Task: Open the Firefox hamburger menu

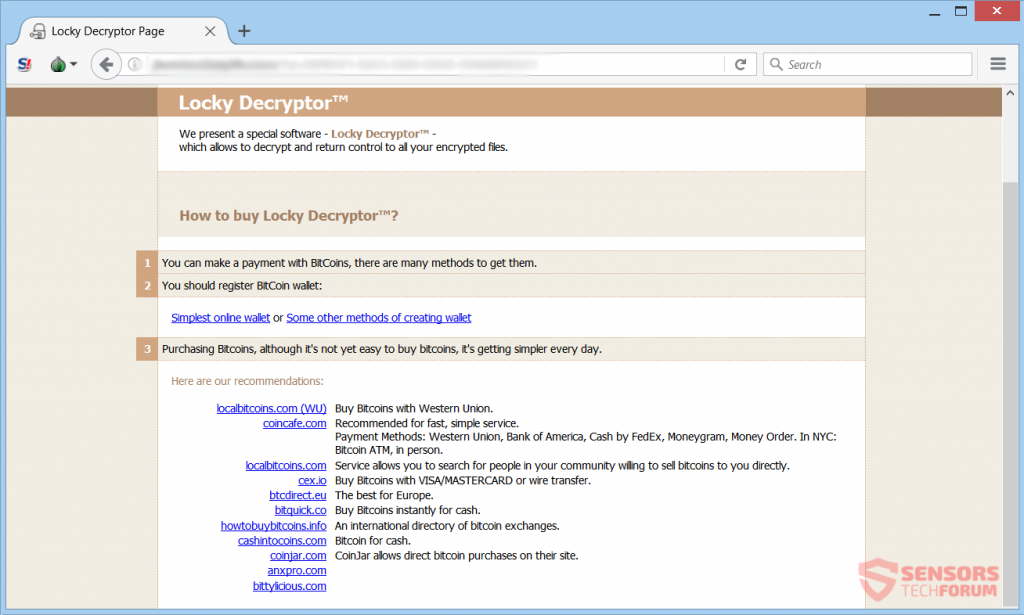Action: point(997,63)
